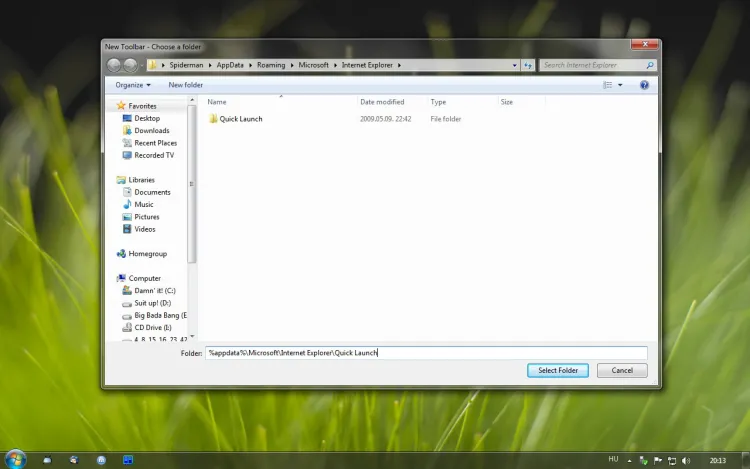
Task: Click the Cancel button
Action: coord(622,371)
